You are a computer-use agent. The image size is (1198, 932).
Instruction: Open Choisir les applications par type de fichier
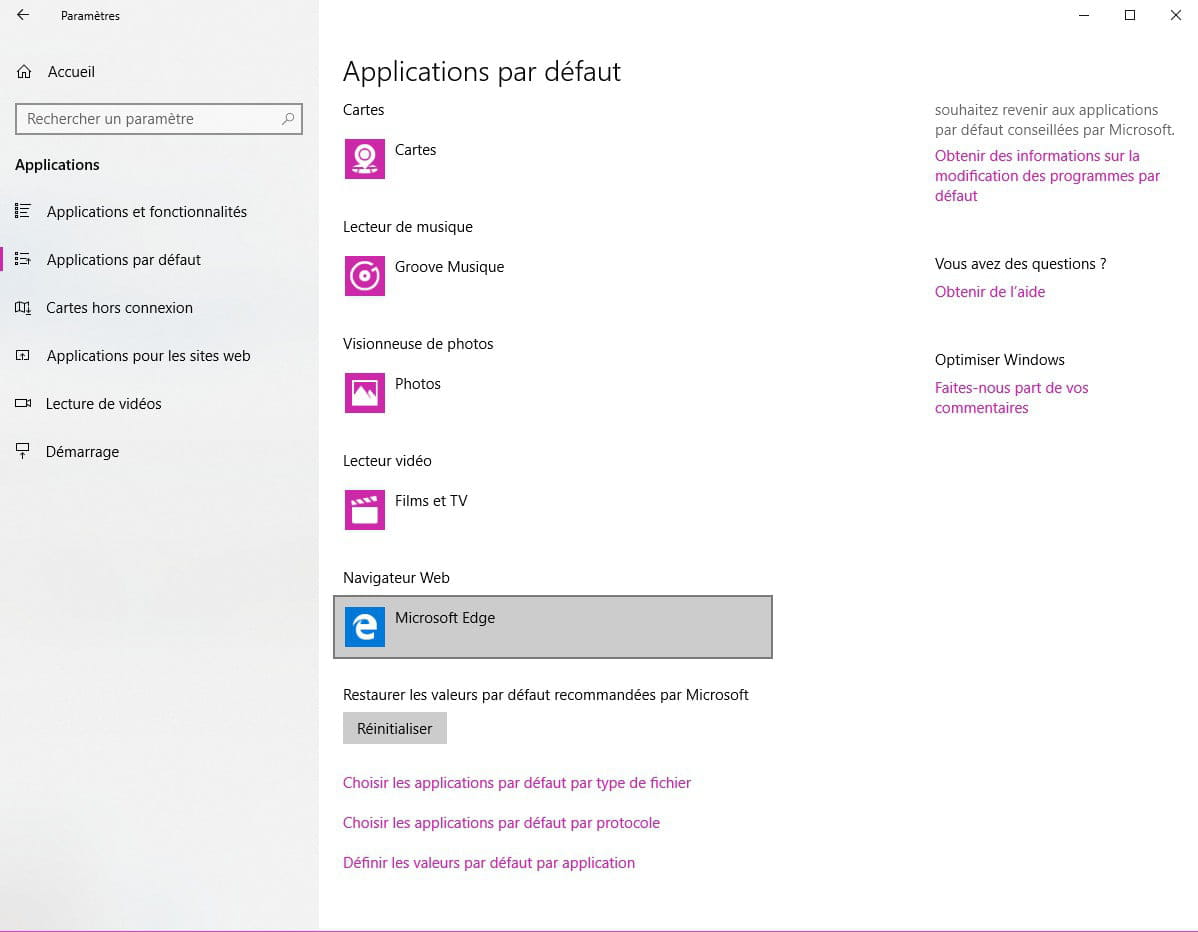tap(516, 782)
